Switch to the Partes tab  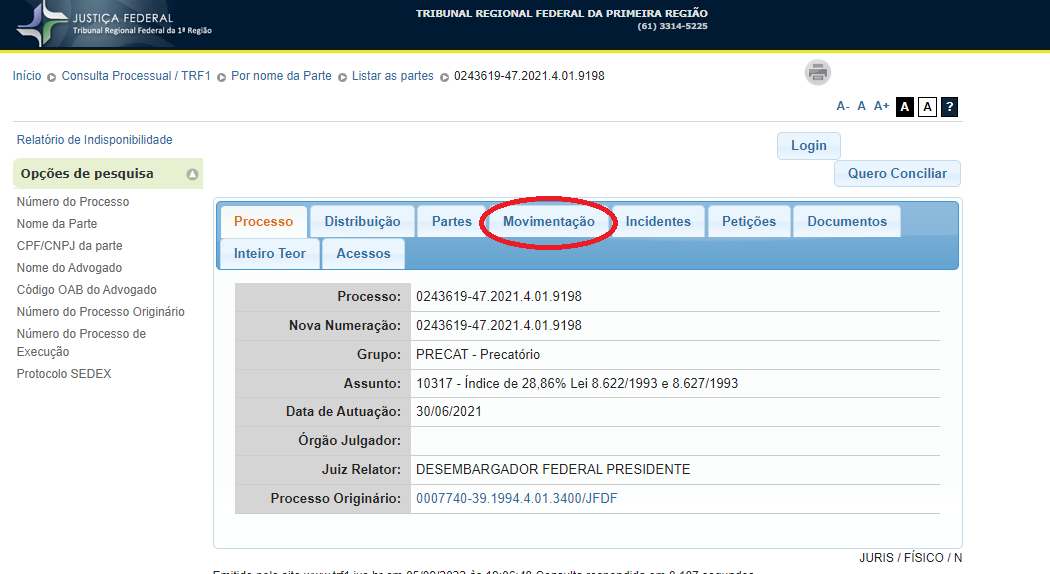(451, 222)
